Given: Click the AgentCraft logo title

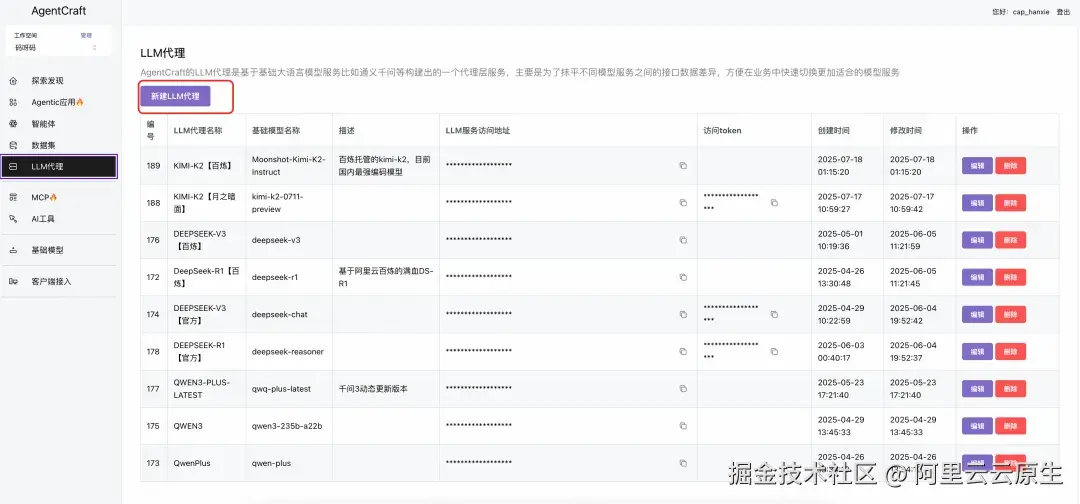Looking at the screenshot, I should click(59, 11).
